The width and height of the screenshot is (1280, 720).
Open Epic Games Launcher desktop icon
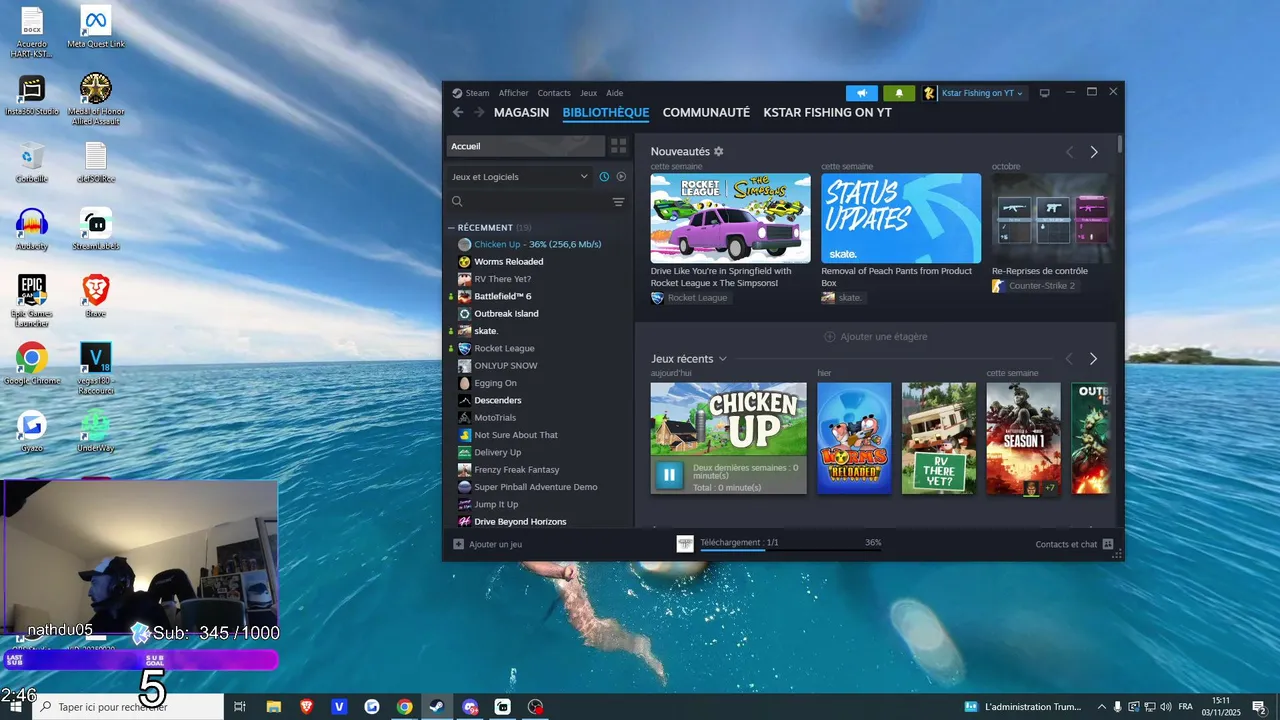32,300
